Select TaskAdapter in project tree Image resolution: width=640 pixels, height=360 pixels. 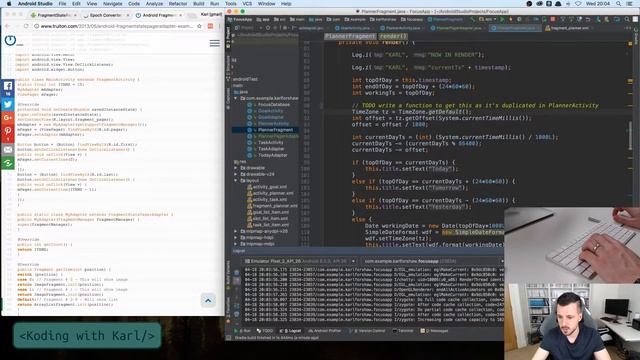271,149
